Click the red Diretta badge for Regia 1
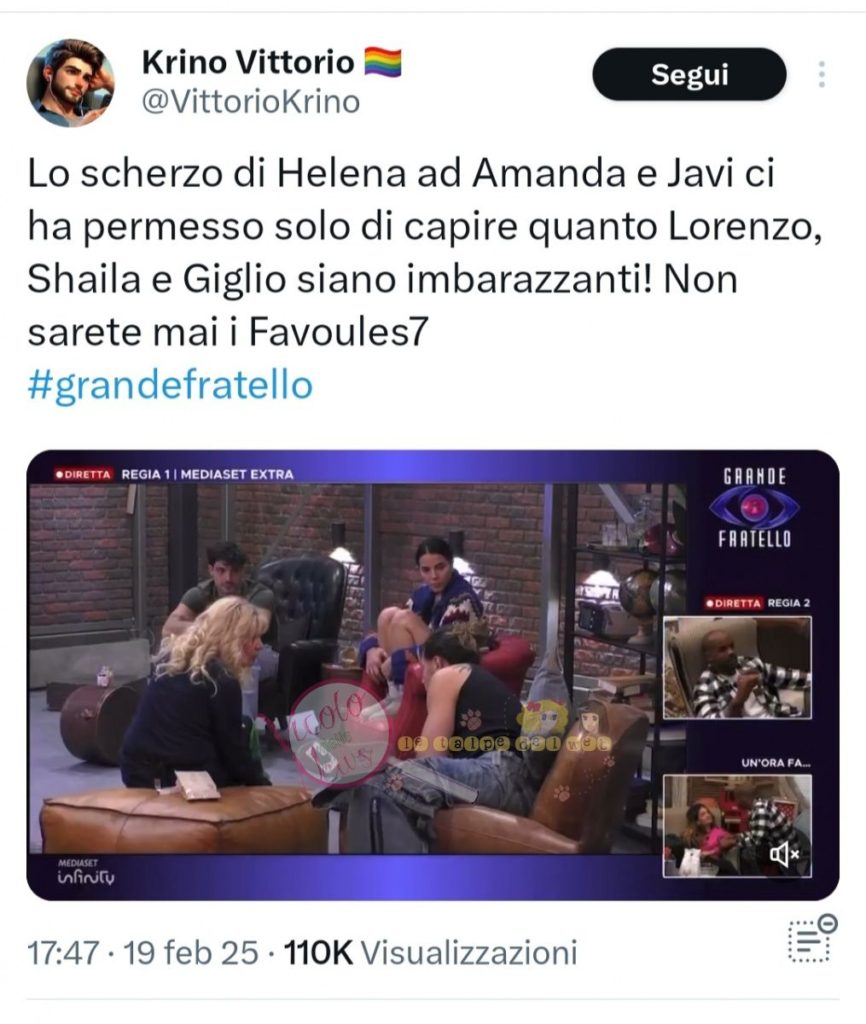 point(83,474)
